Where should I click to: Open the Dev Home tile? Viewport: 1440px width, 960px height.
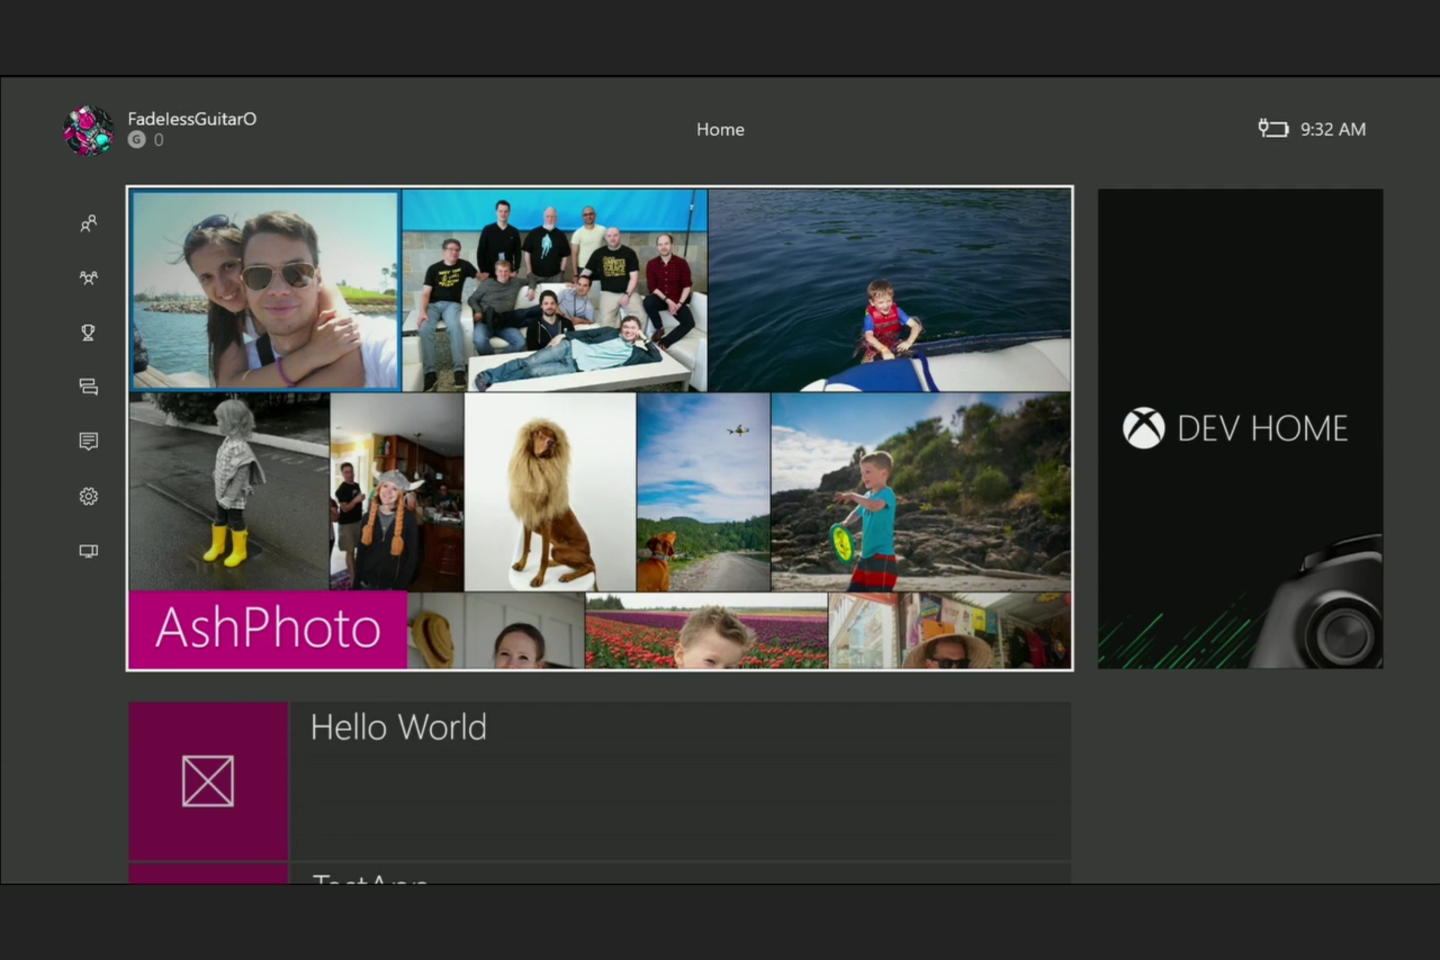(x=1239, y=428)
